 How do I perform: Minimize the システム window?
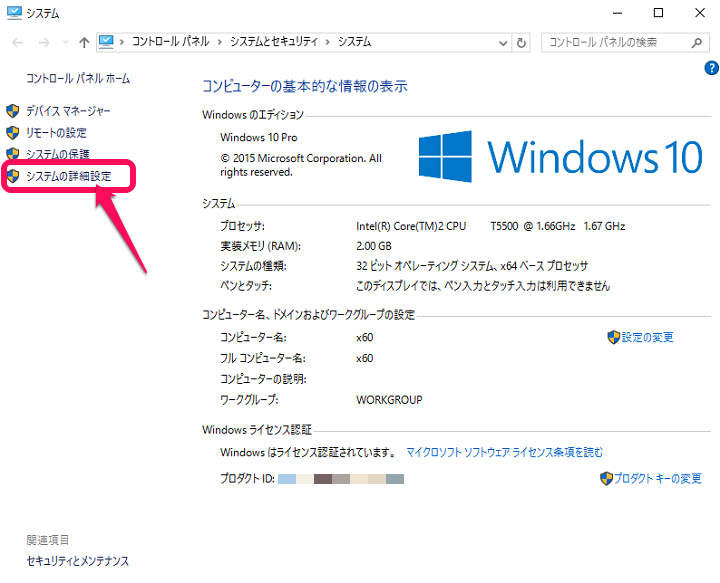tap(618, 13)
